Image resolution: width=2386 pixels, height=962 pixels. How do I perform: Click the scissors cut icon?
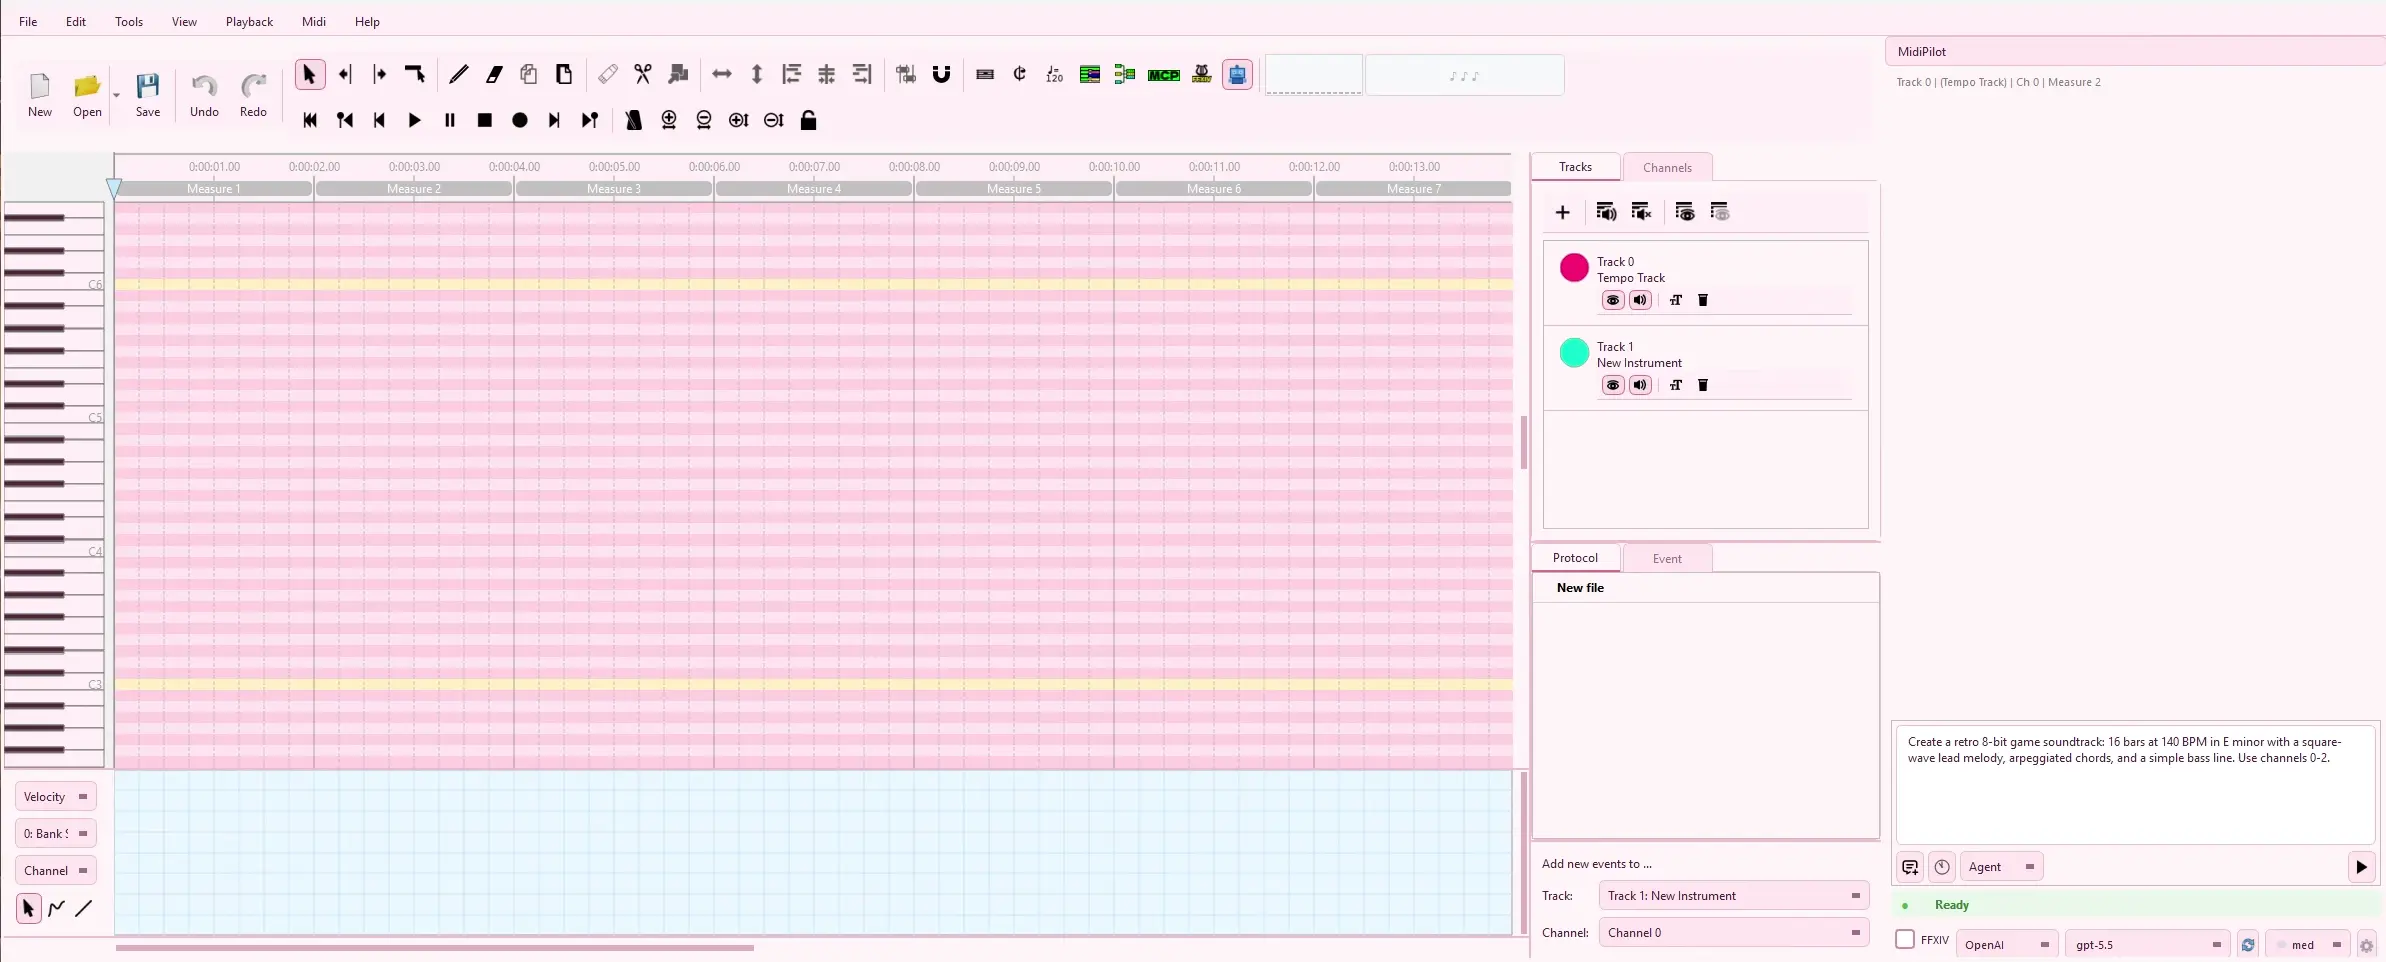tap(643, 74)
